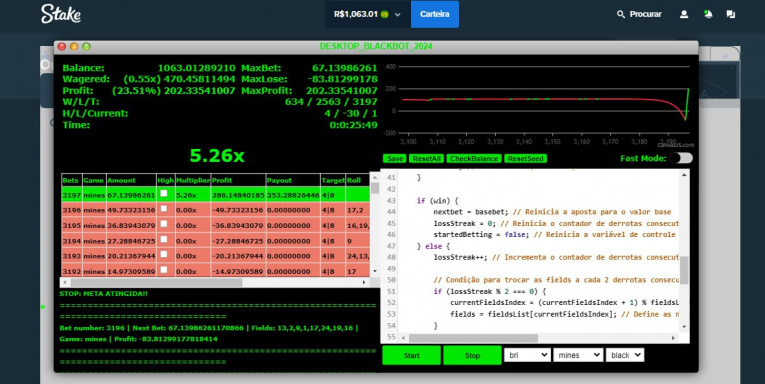Click the STOP: META ATINGIDA!! log line
The width and height of the screenshot is (765, 384).
[103, 294]
